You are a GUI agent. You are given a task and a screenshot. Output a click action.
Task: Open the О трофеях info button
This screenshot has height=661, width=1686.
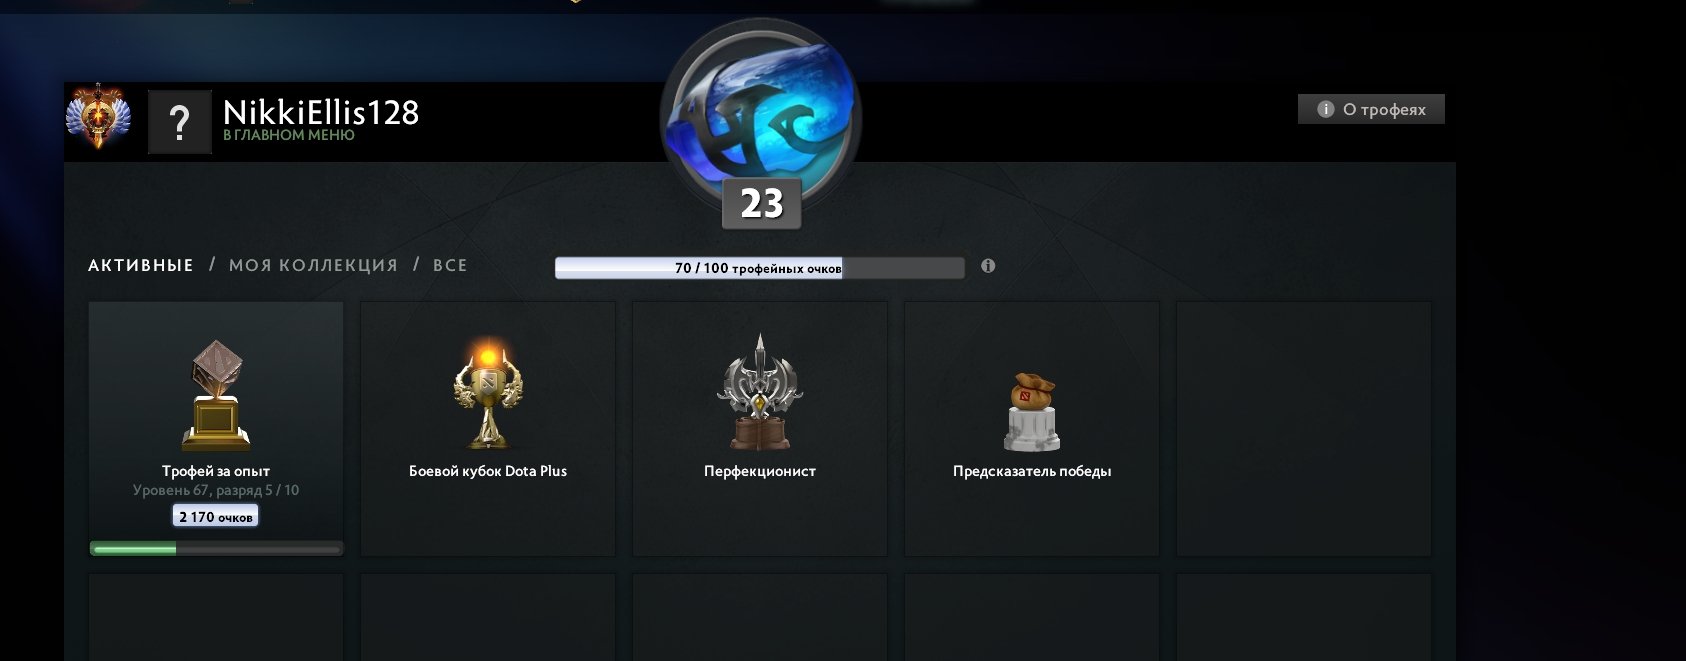[1371, 109]
